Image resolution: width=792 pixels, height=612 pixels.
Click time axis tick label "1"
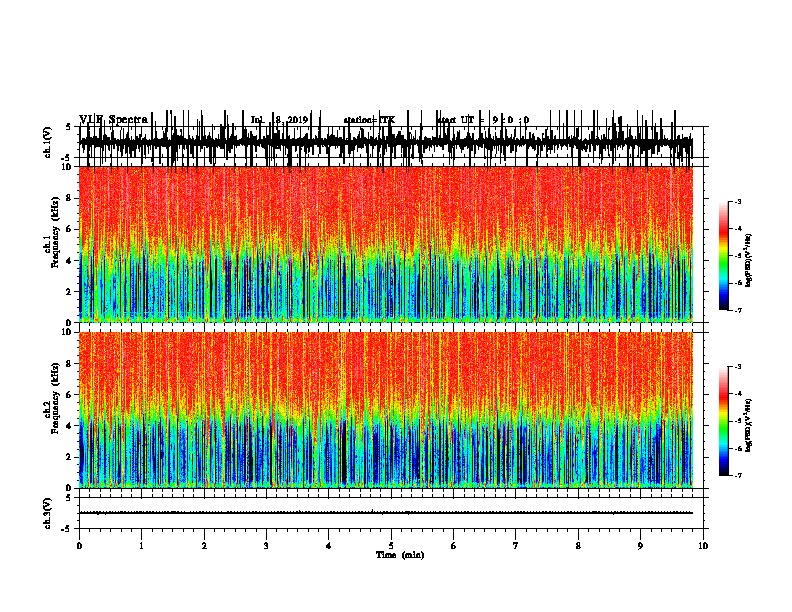tap(142, 546)
